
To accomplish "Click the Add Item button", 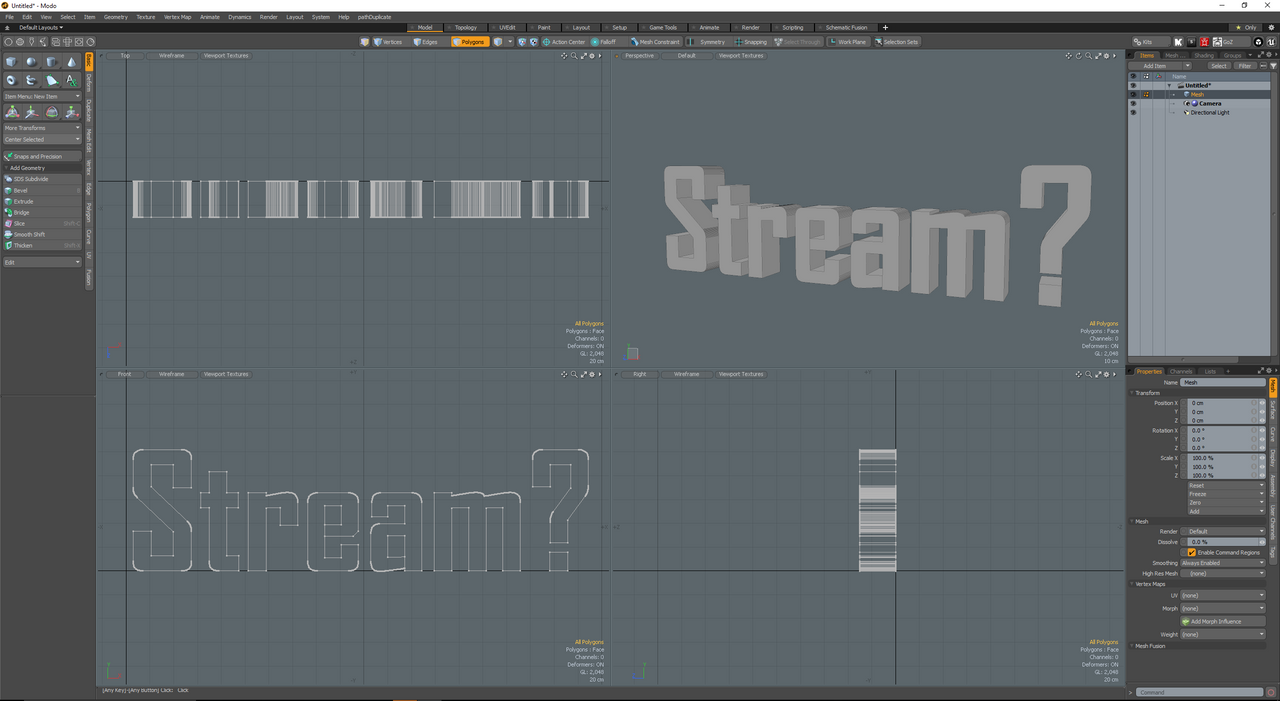I will coord(1155,66).
